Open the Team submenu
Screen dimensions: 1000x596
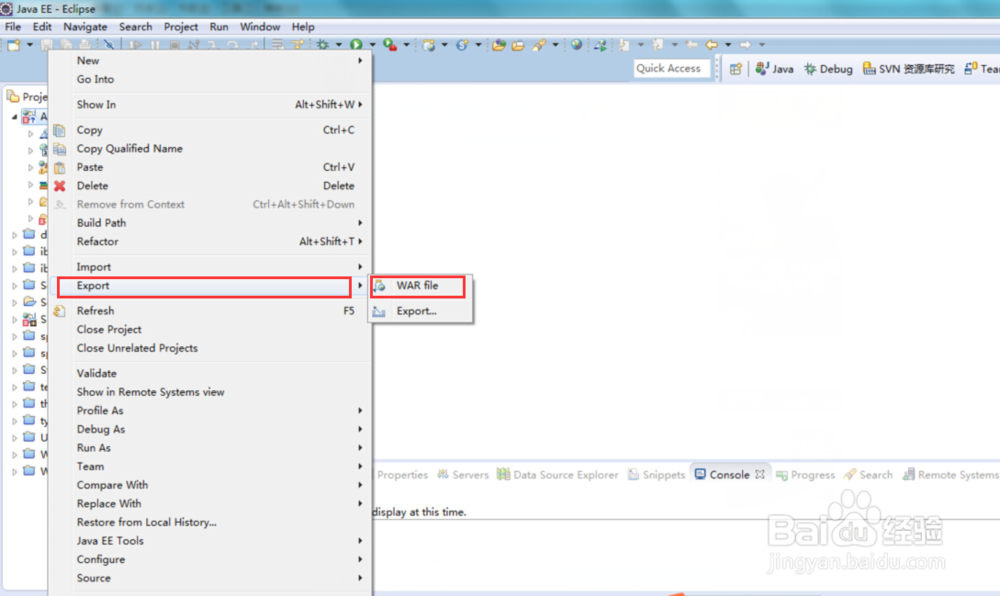tap(210, 466)
